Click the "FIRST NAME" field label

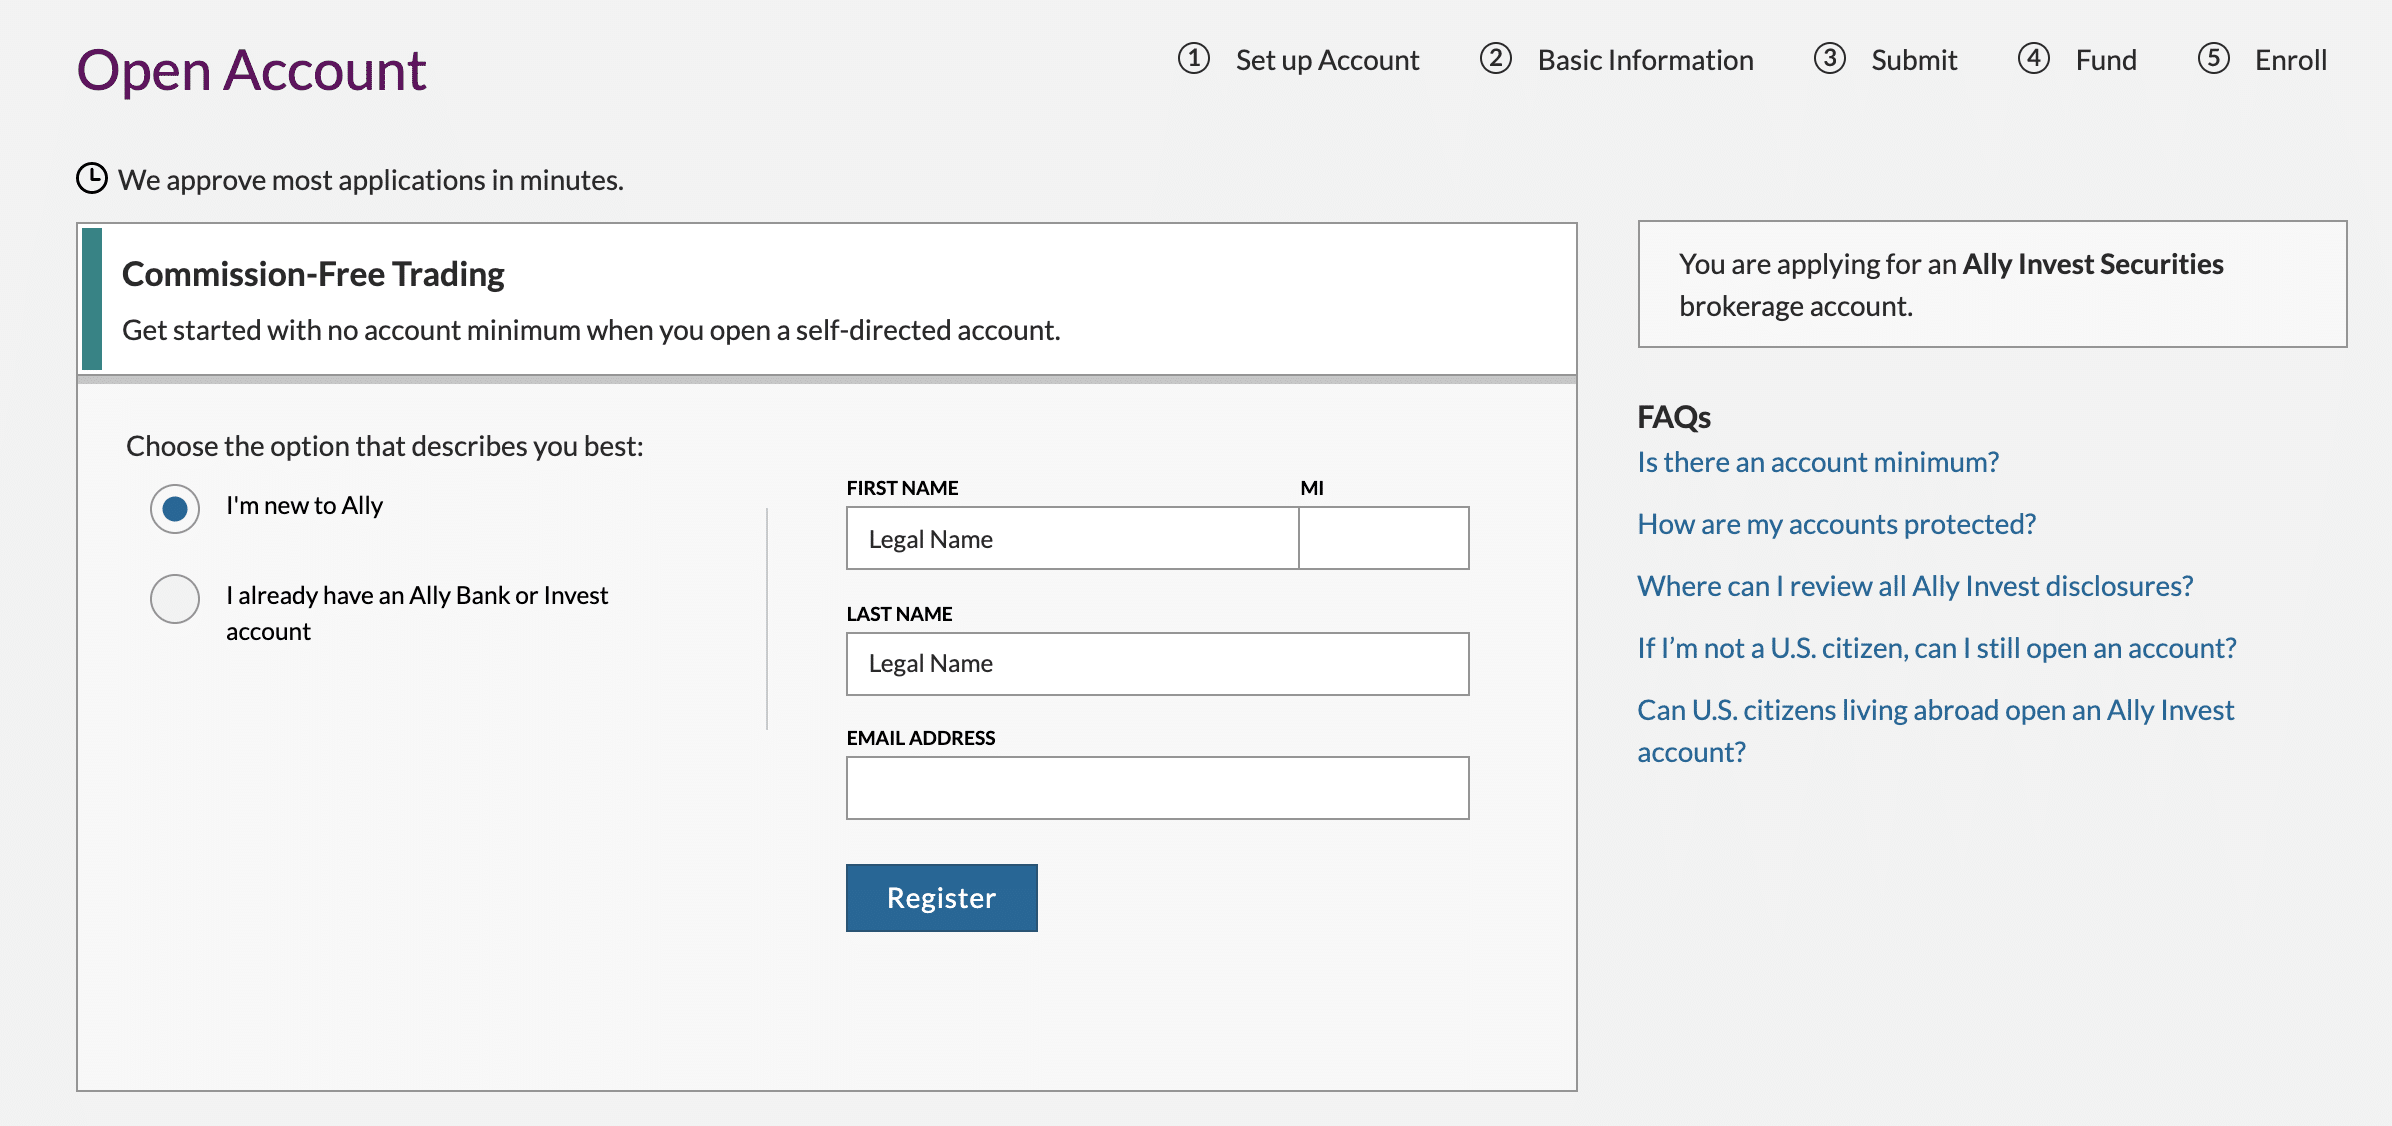point(902,488)
